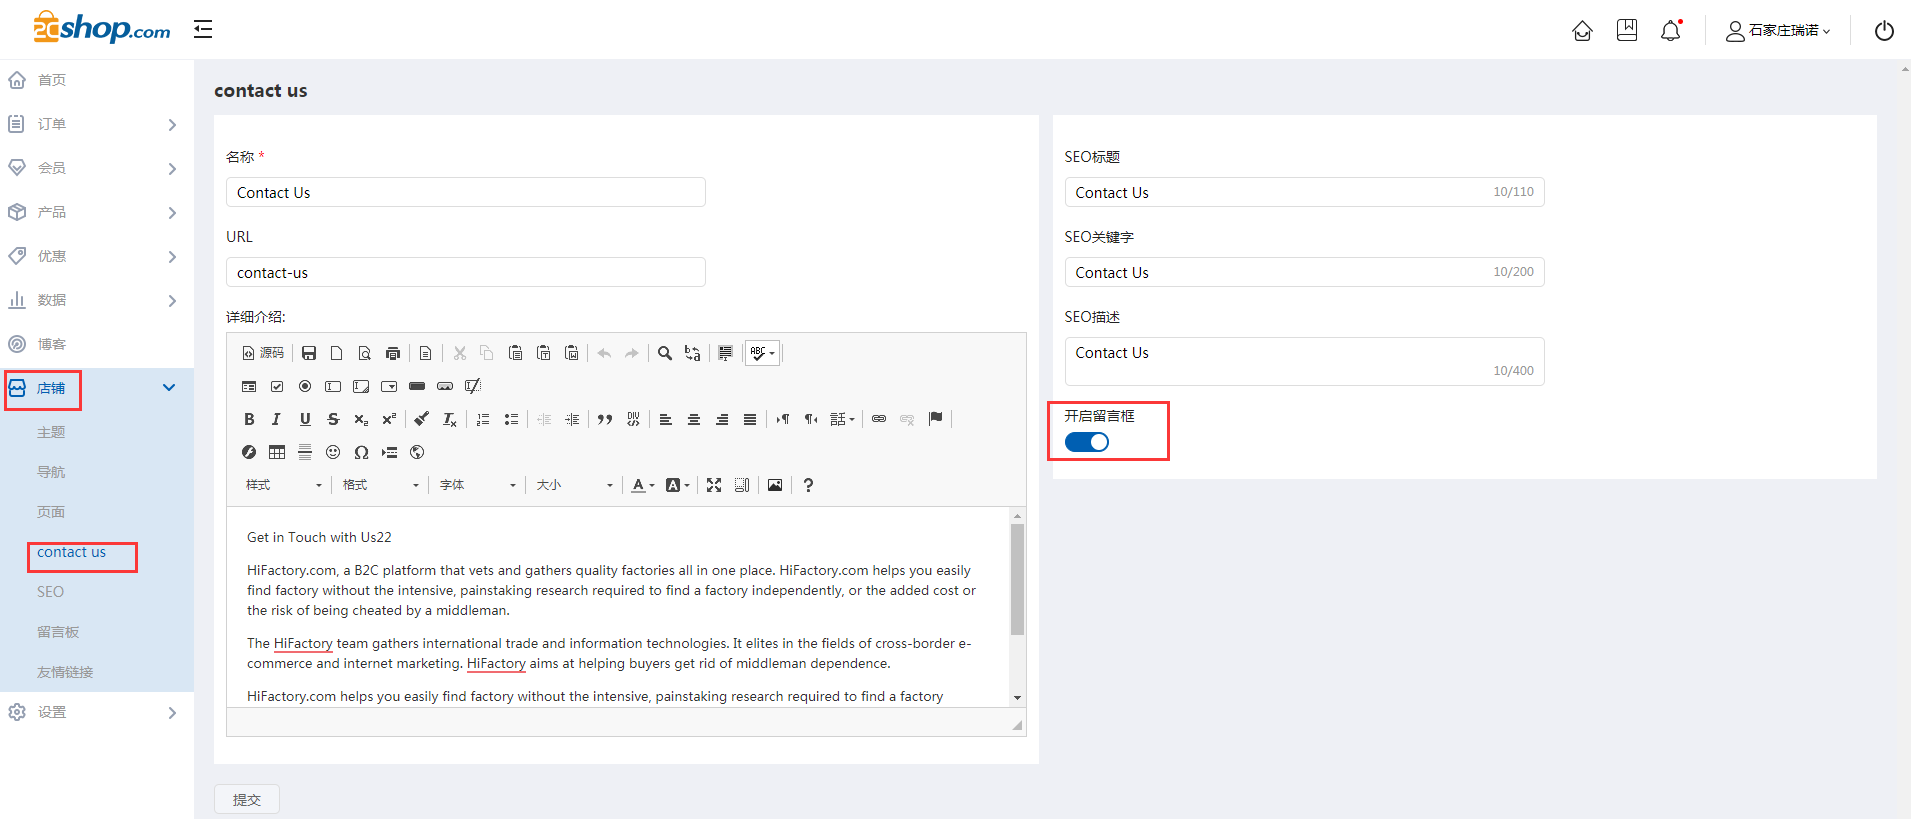Click the editor vertical scrollbar thumb

1017,579
